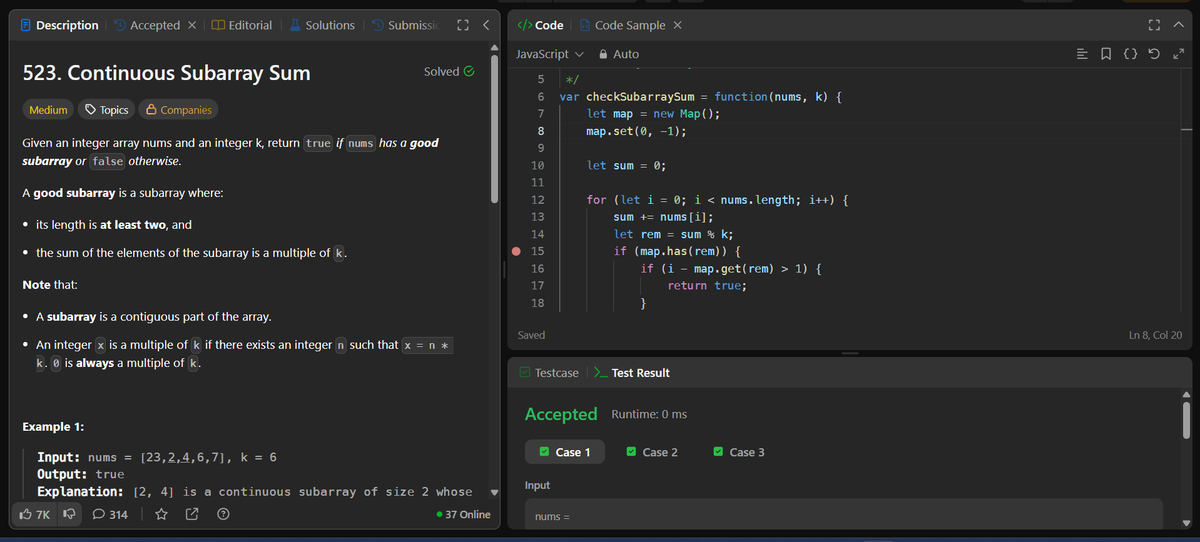Open the comments icon showing 314
The image size is (1200, 542).
click(x=100, y=515)
